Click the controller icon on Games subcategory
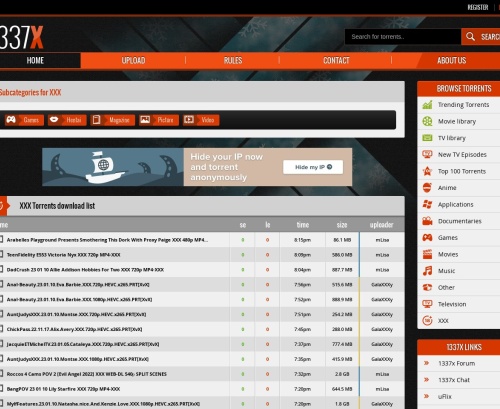 coord(11,120)
